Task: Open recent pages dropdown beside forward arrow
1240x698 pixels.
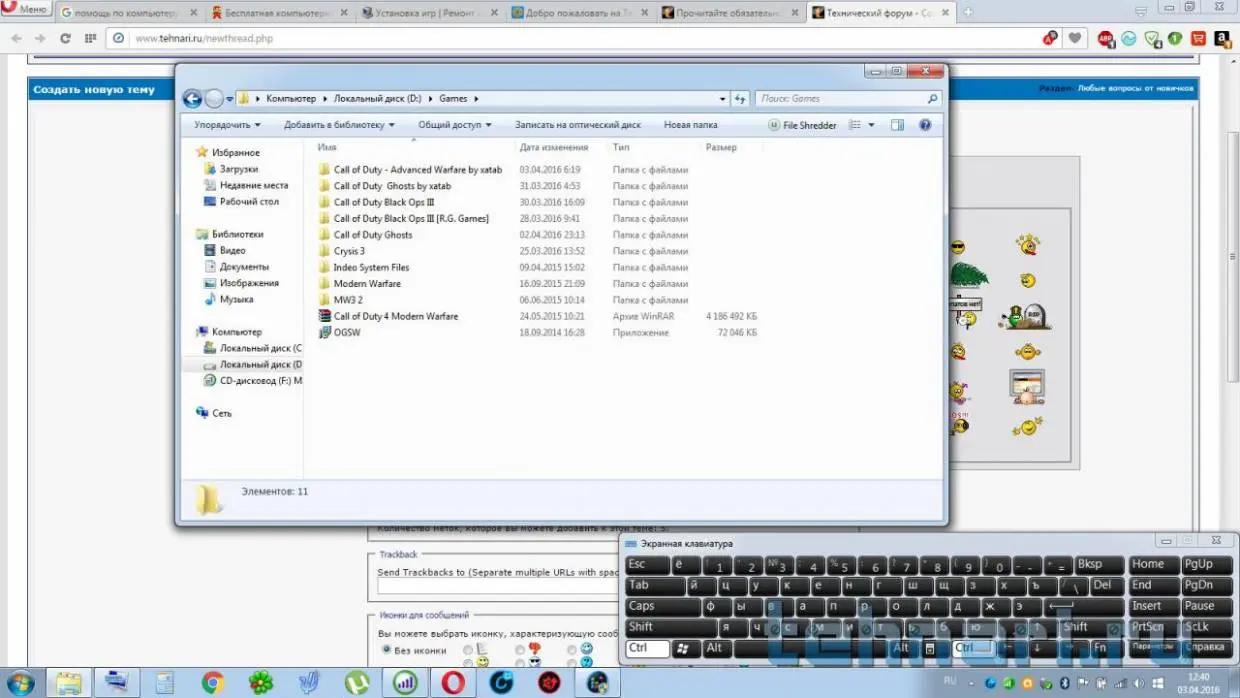Action: (x=230, y=99)
